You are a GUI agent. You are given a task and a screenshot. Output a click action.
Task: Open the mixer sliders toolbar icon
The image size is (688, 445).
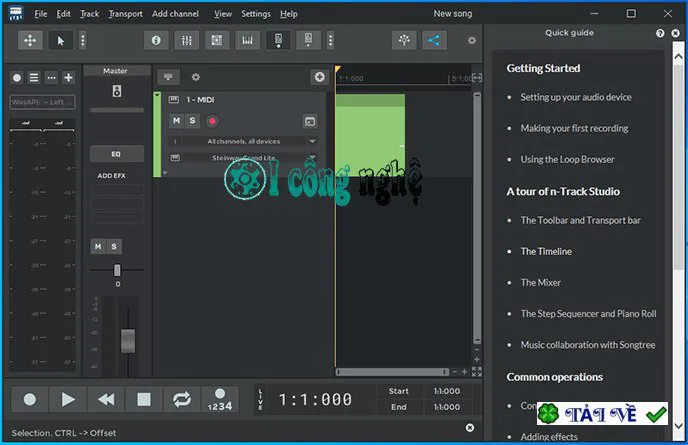[x=186, y=40]
